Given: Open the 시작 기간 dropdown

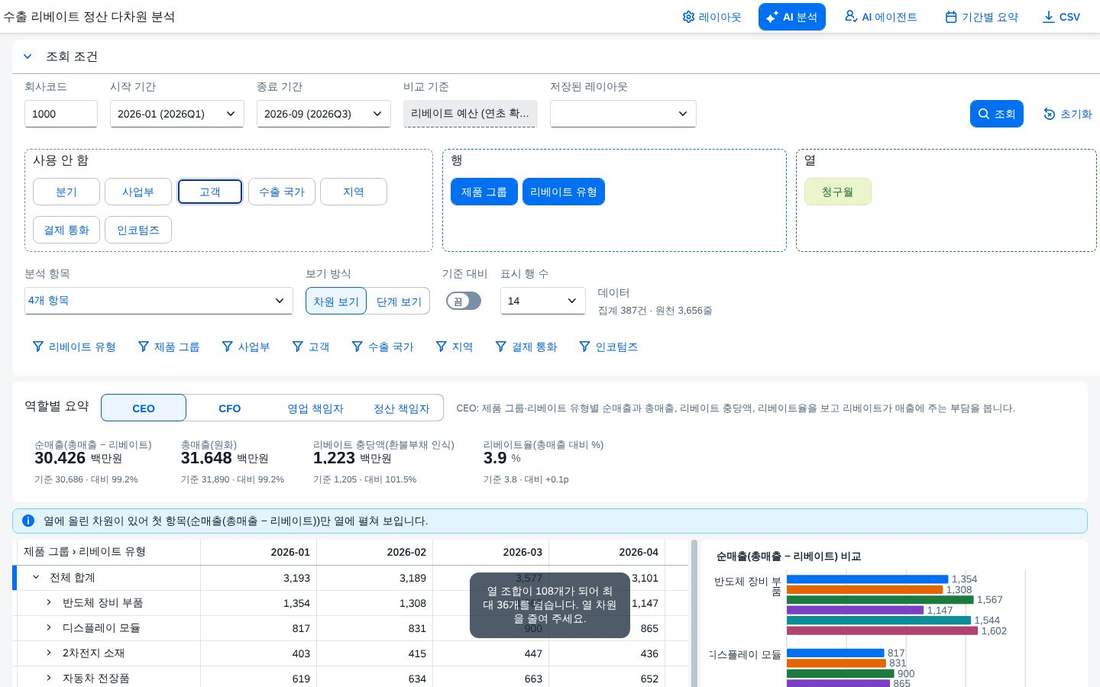Looking at the screenshot, I should point(177,114).
